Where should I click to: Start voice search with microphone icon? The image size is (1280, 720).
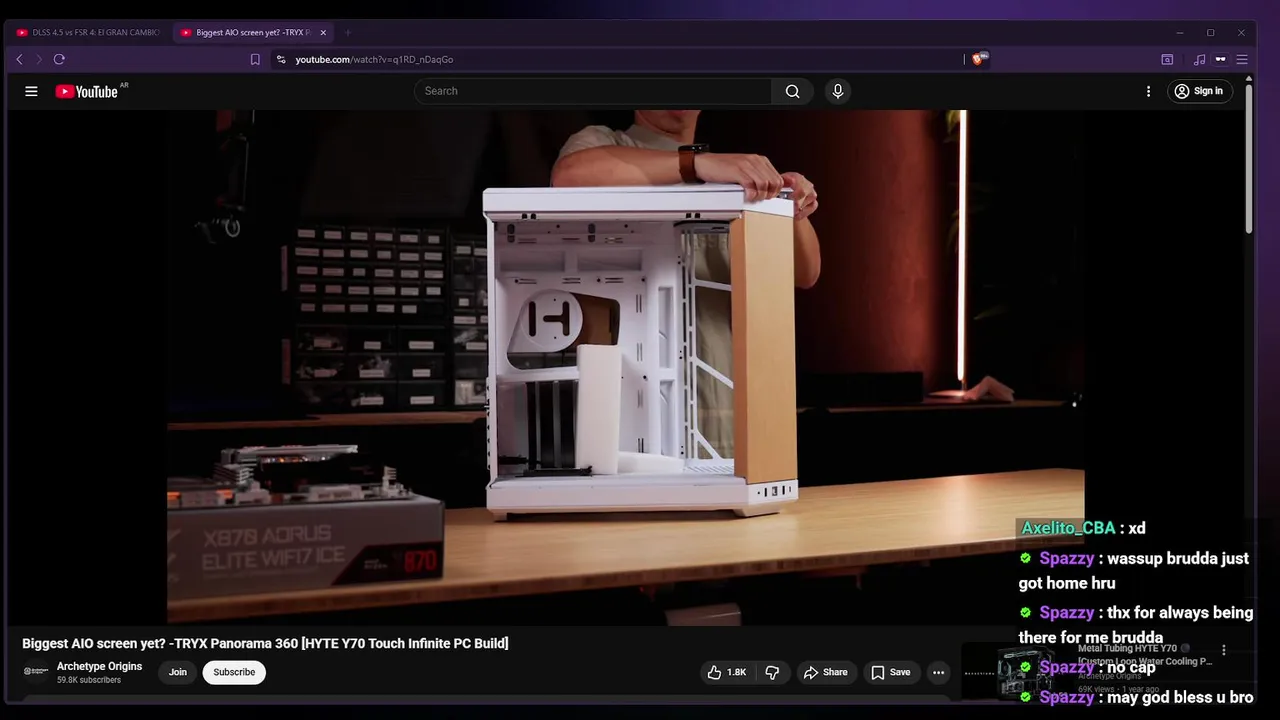(838, 91)
